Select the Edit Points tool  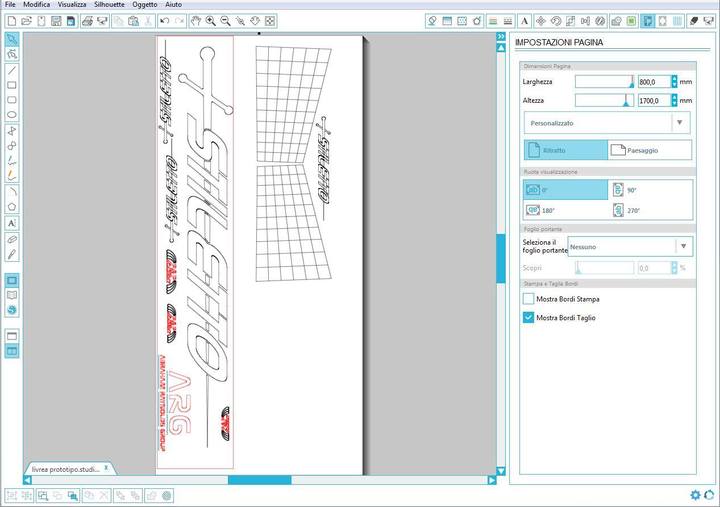pyautogui.click(x=12, y=55)
